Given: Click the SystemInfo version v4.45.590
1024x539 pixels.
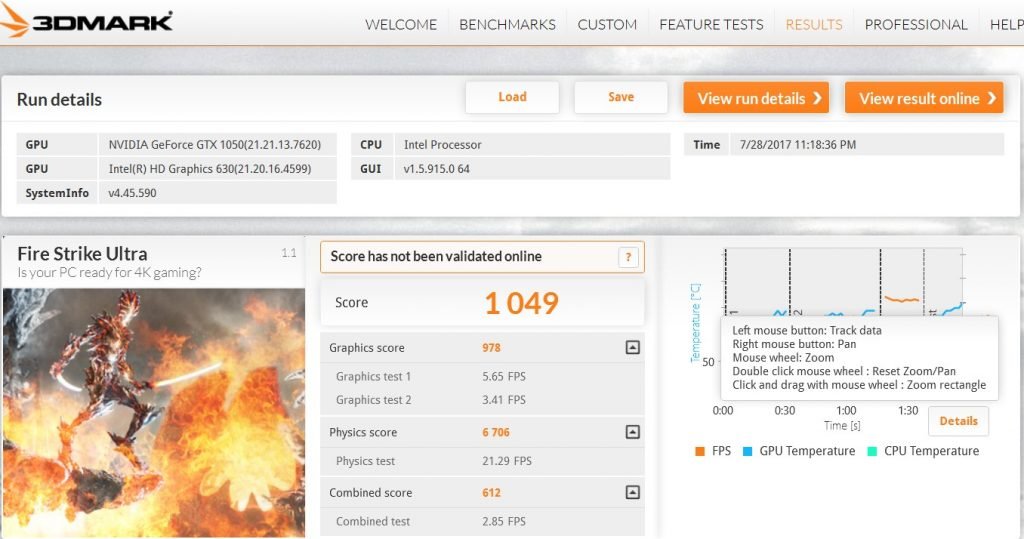Looking at the screenshot, I should pos(132,193).
